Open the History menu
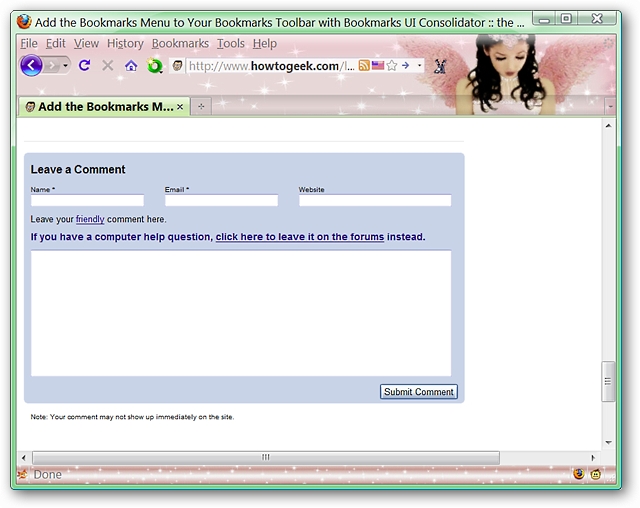Viewport: 640px width, 508px height. click(x=125, y=44)
